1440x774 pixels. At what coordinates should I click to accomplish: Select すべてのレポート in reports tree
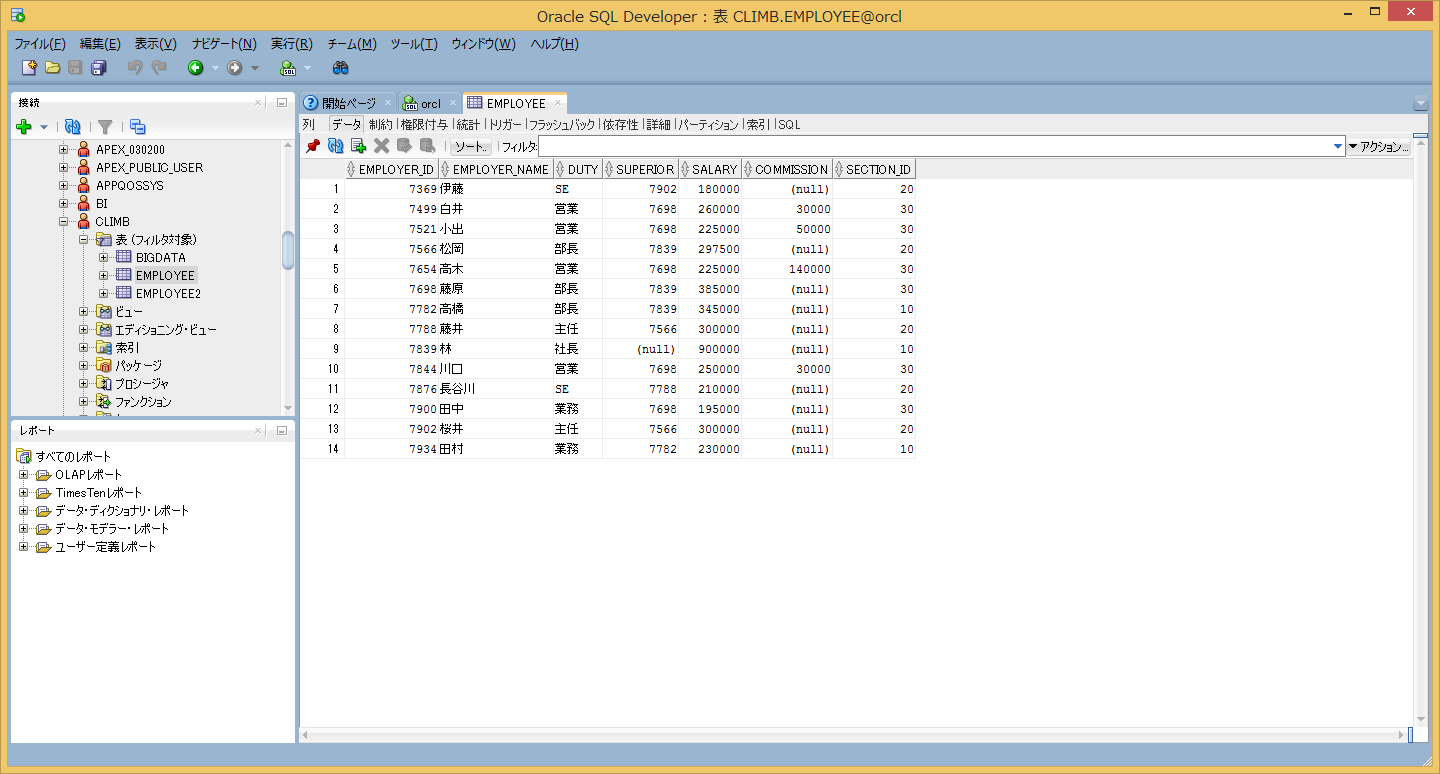coord(73,456)
